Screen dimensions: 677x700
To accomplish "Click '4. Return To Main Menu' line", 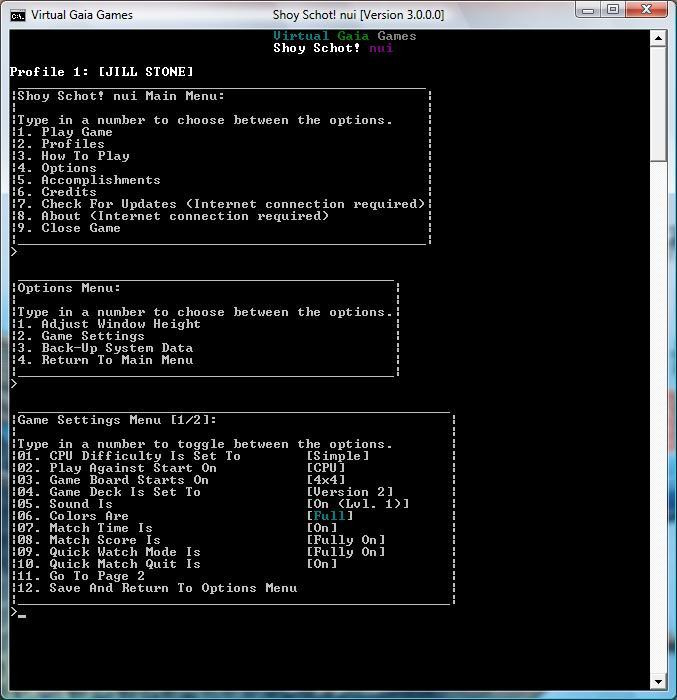I will point(105,361).
